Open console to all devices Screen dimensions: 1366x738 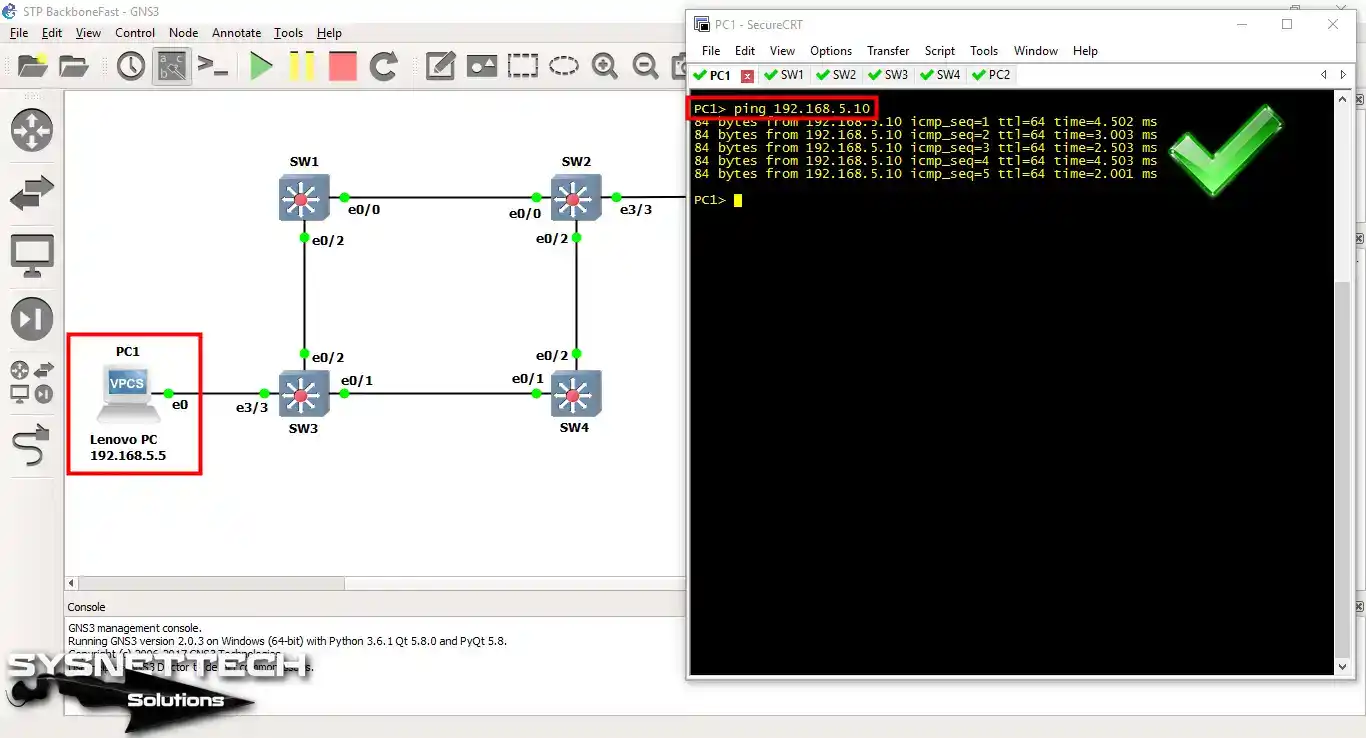tap(212, 67)
